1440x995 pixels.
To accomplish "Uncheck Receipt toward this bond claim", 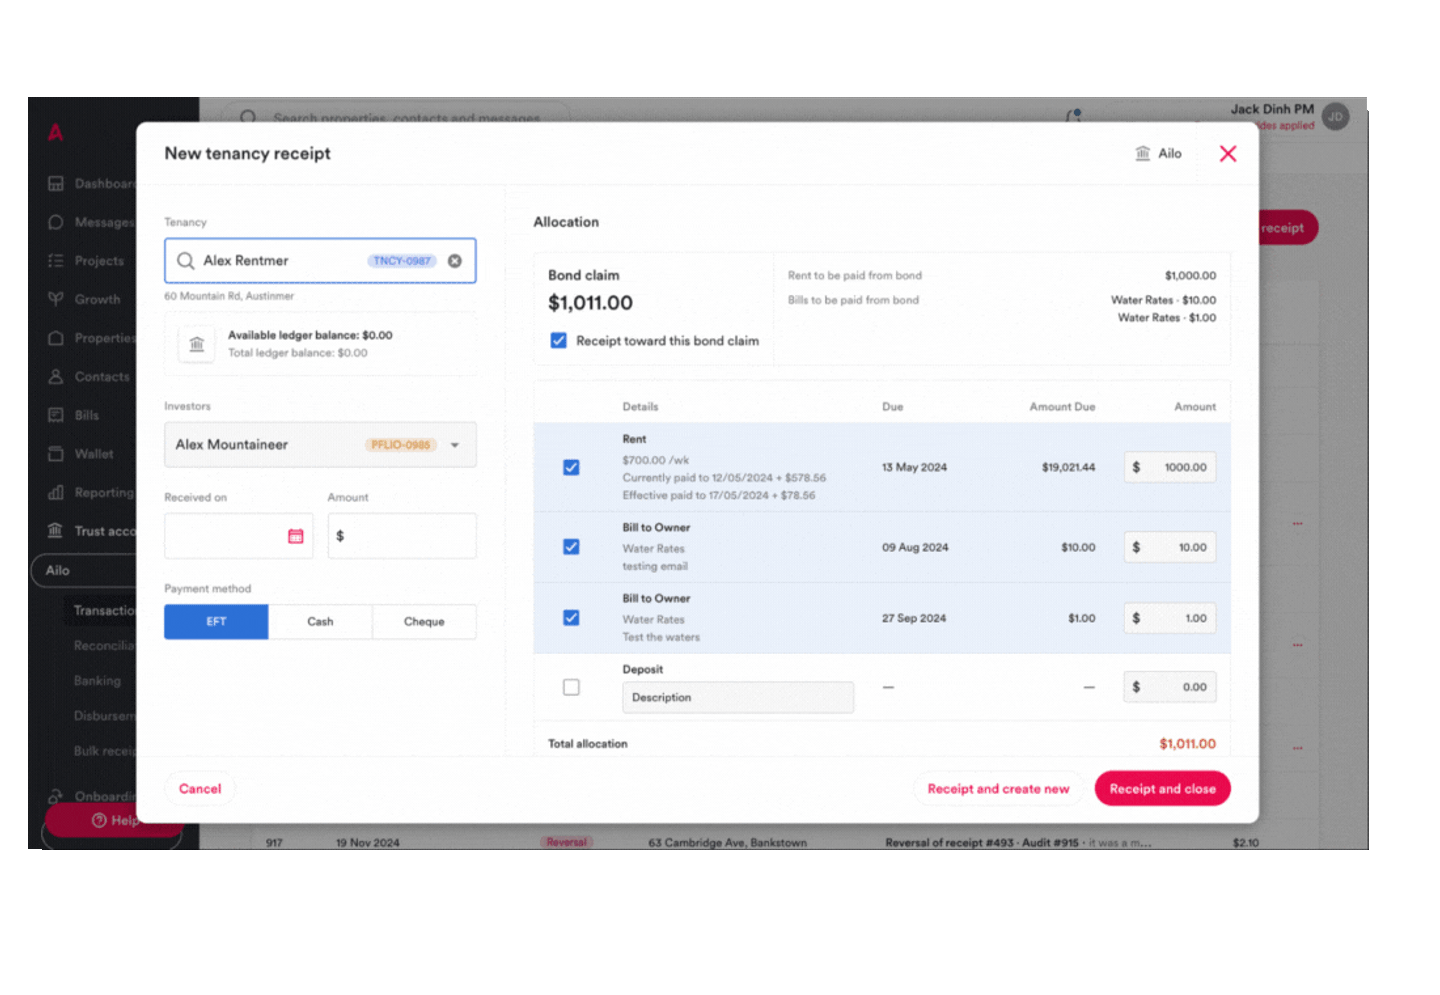I will 559,341.
